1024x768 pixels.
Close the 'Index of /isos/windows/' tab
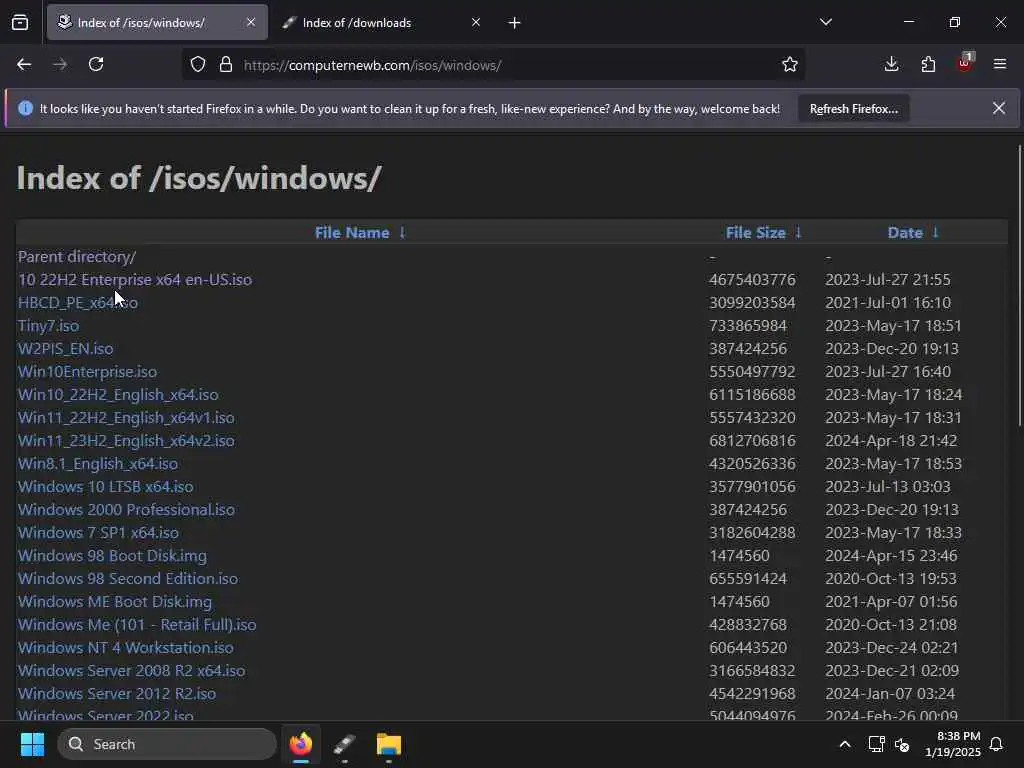[x=251, y=22]
